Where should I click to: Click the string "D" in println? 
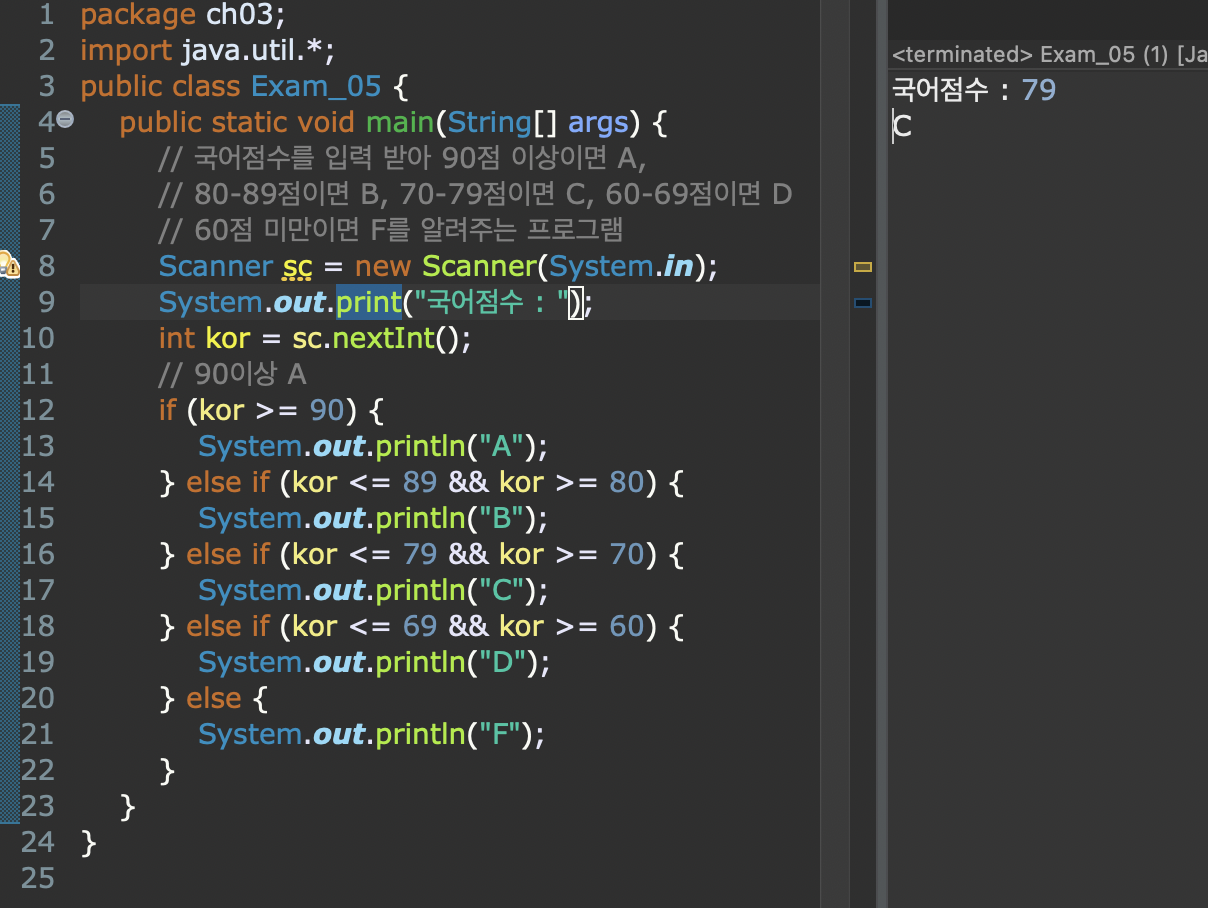coord(501,662)
